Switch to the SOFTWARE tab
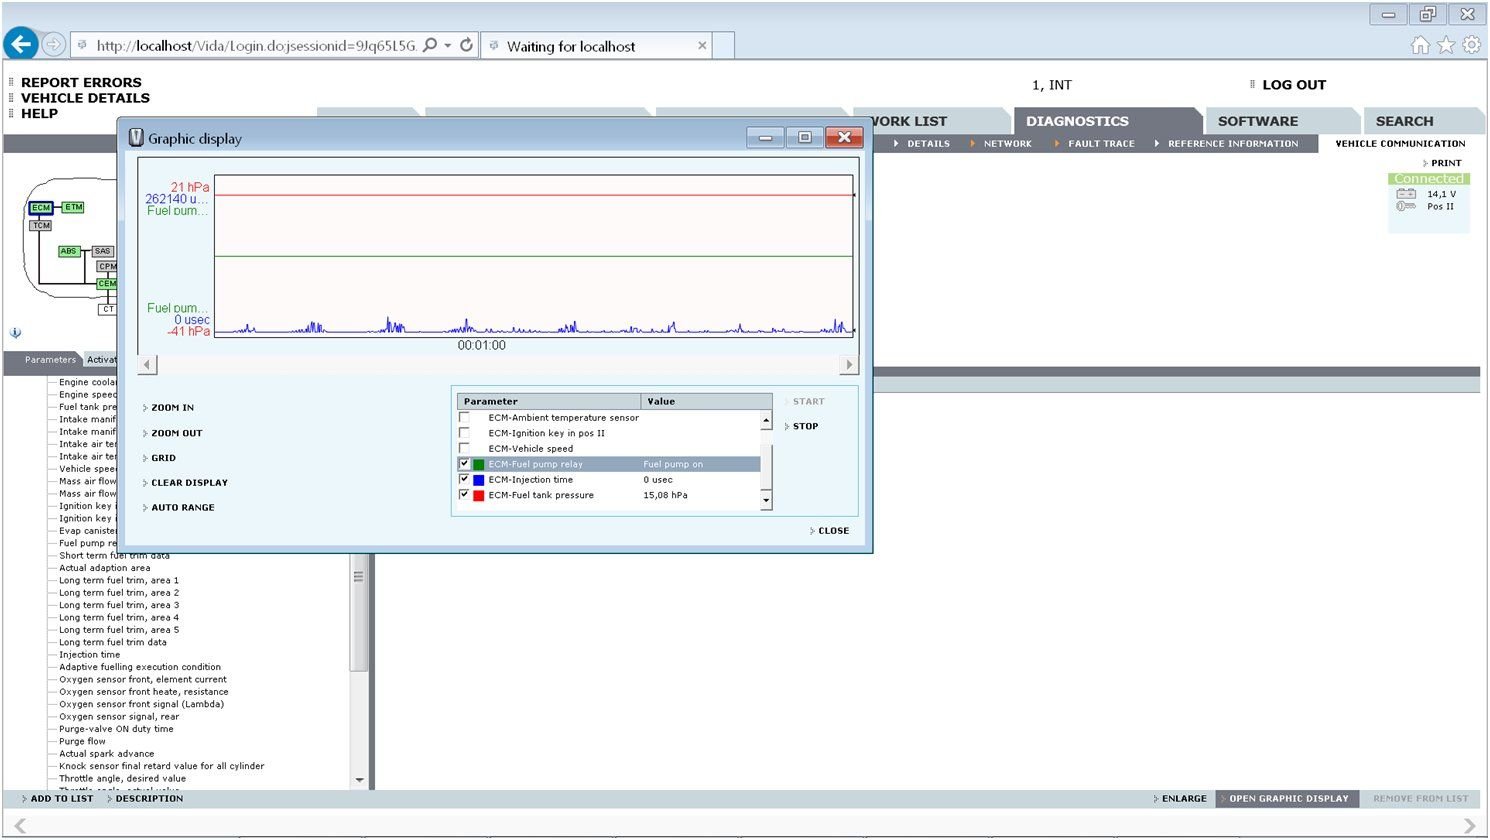This screenshot has height=840, width=1490. [x=1257, y=121]
